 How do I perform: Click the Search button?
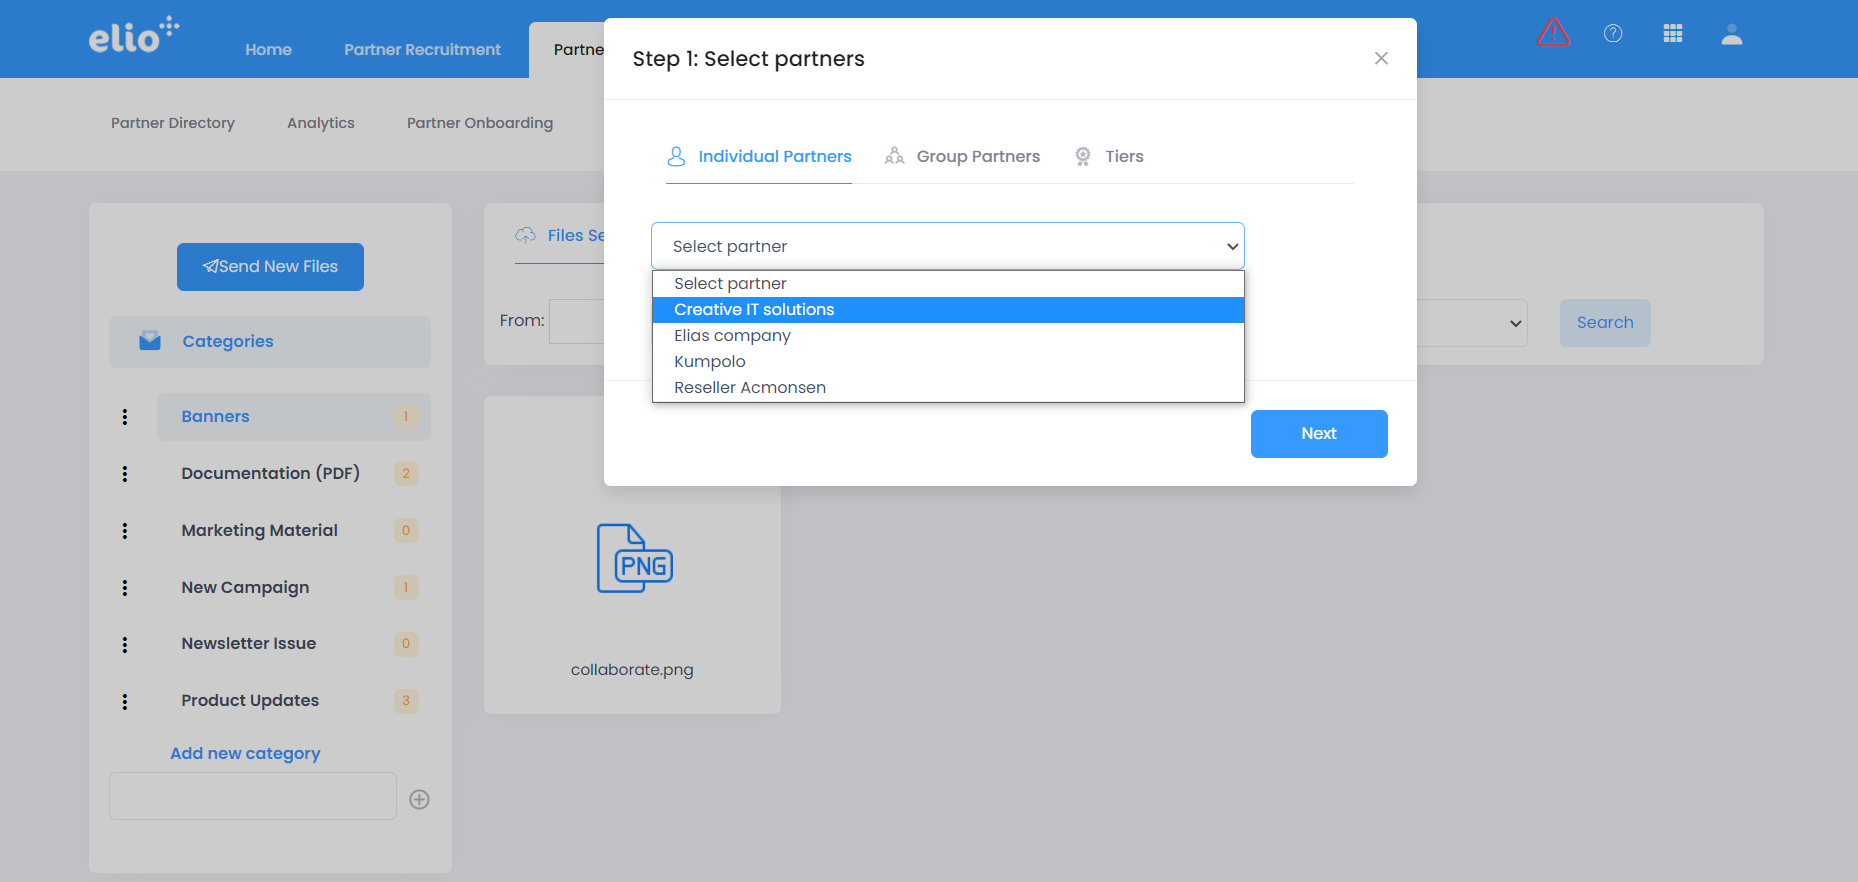[x=1605, y=323]
